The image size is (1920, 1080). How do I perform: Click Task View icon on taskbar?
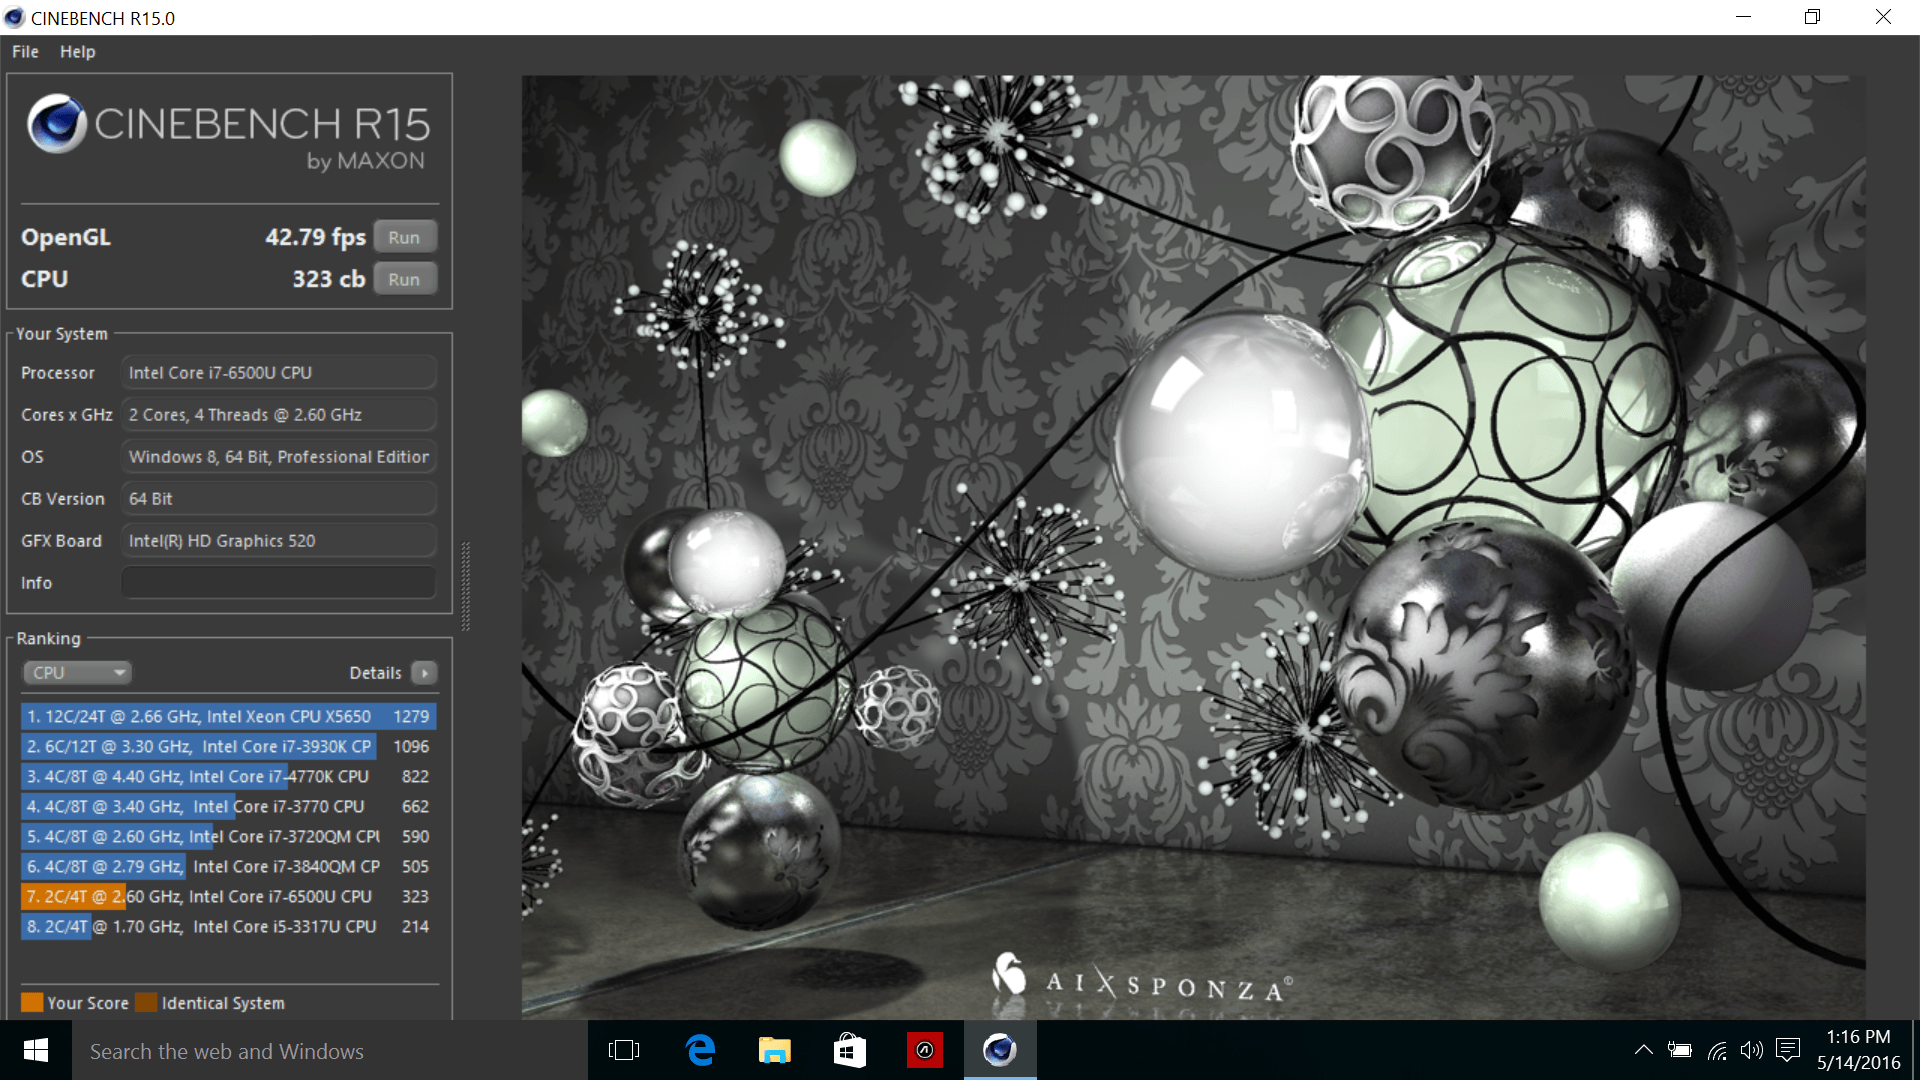tap(624, 1050)
